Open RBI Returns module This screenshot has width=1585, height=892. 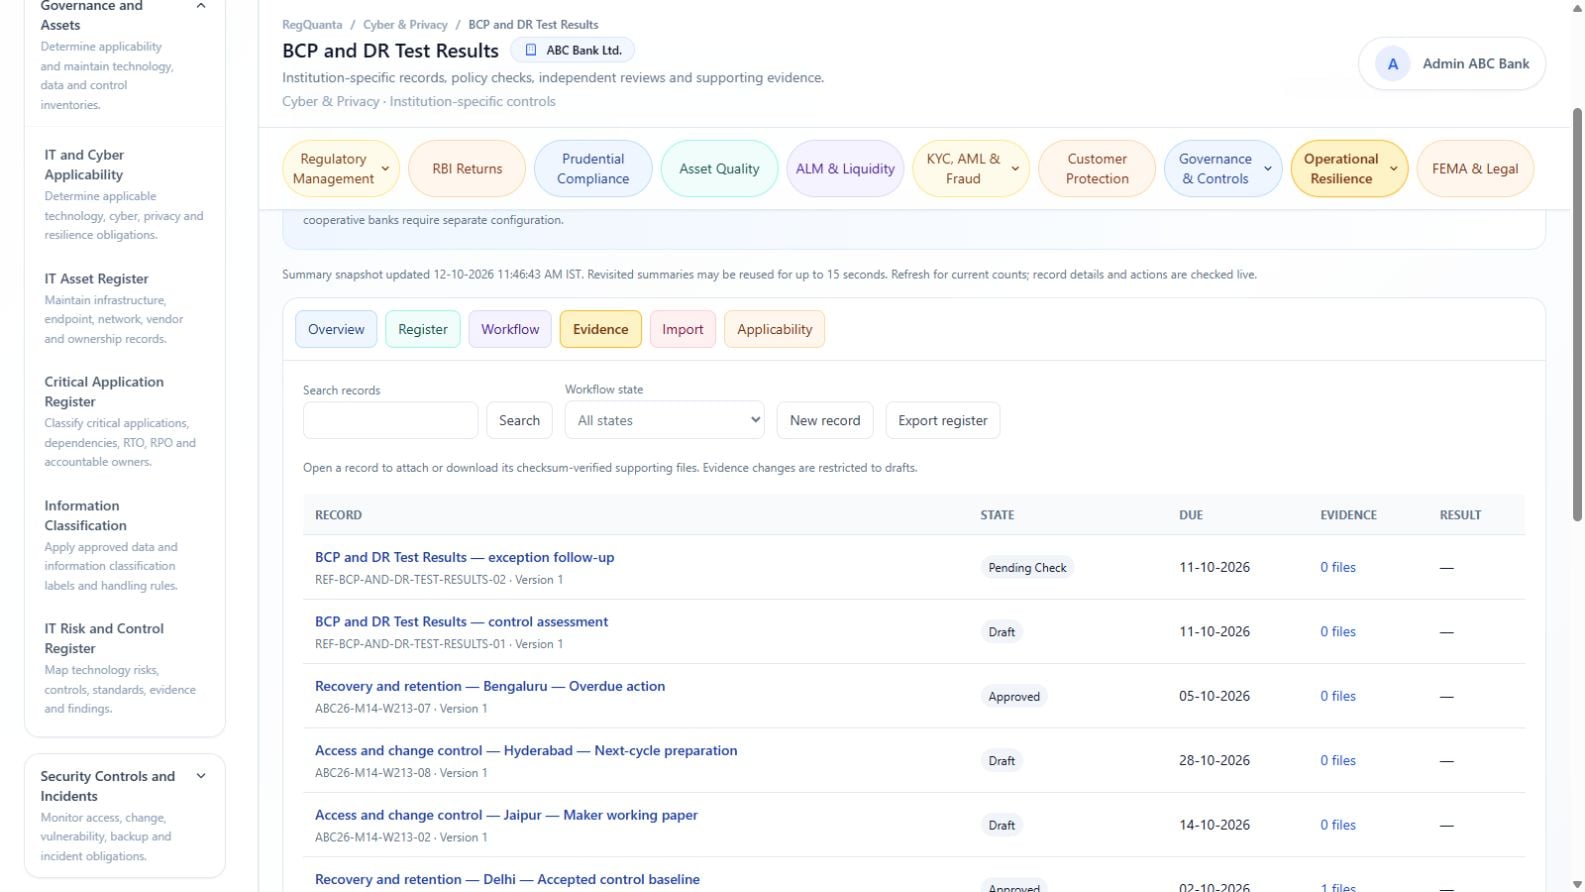pyautogui.click(x=467, y=169)
